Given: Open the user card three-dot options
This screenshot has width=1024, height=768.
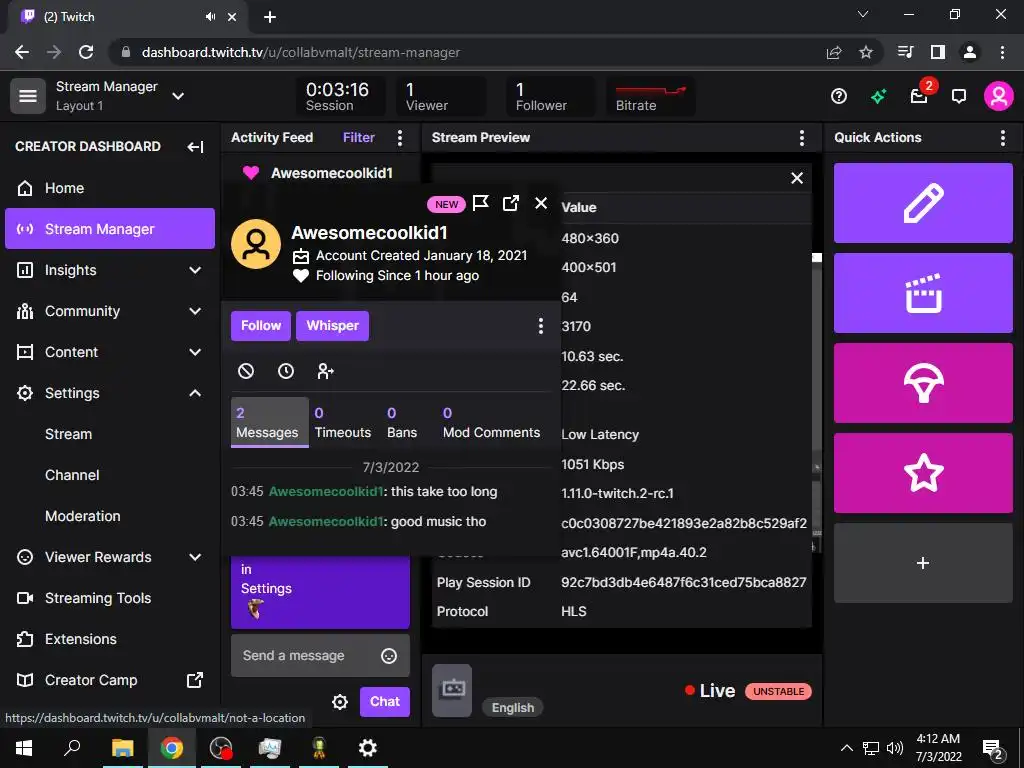Looking at the screenshot, I should (x=540, y=326).
